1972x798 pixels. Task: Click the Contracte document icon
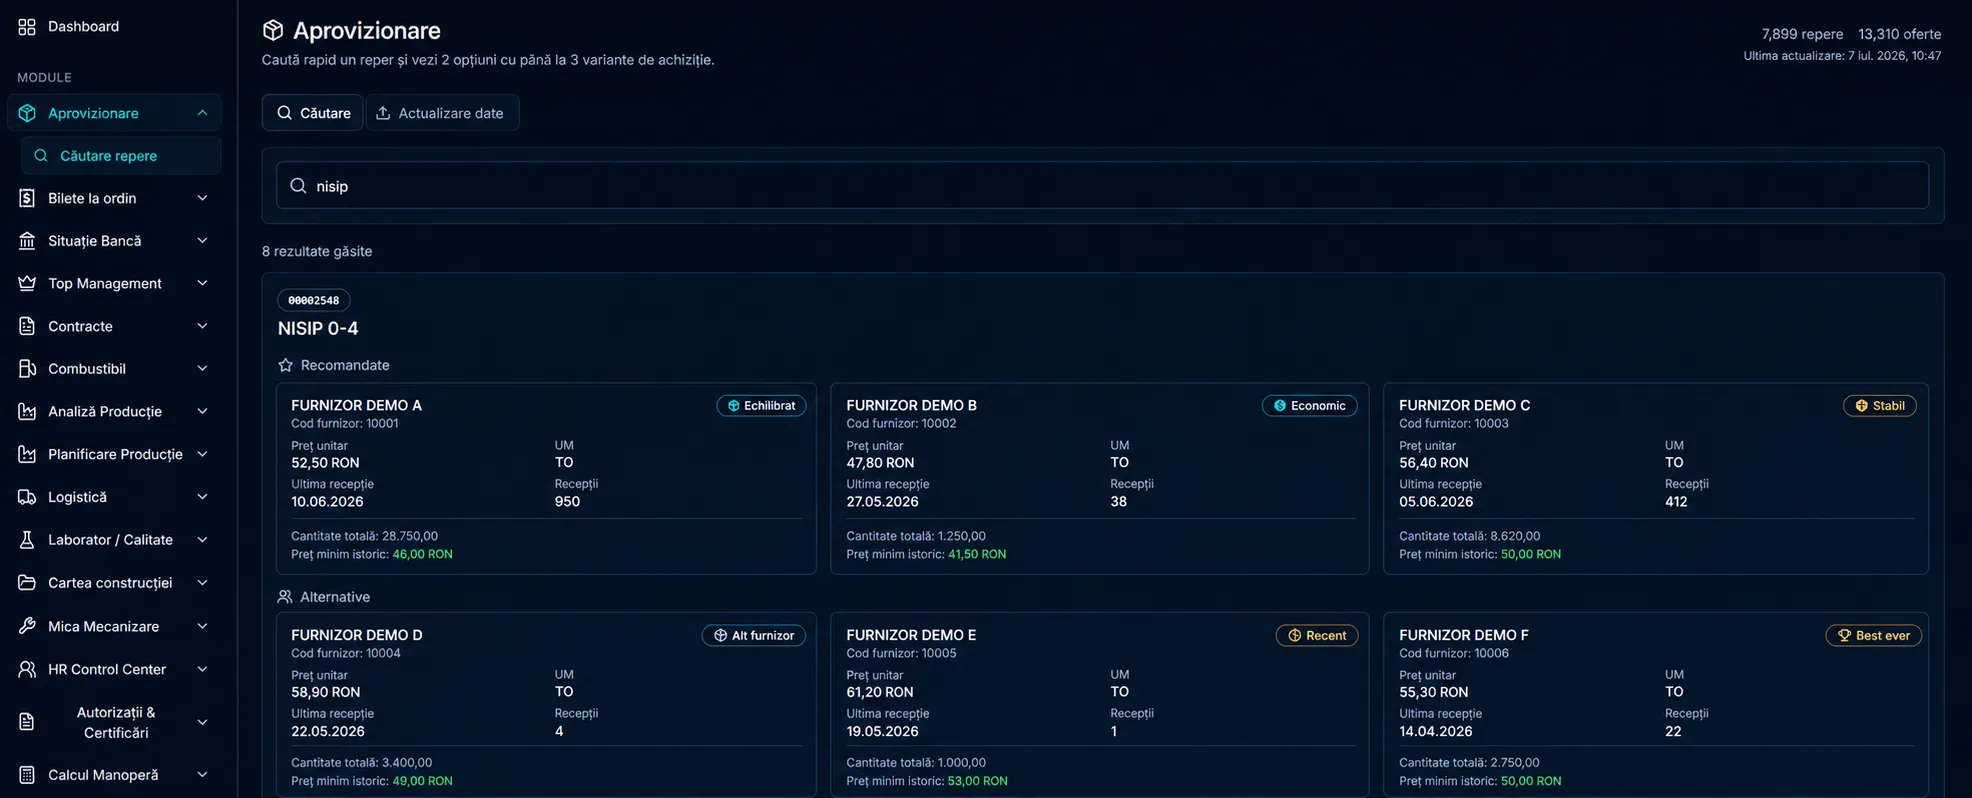[27, 326]
